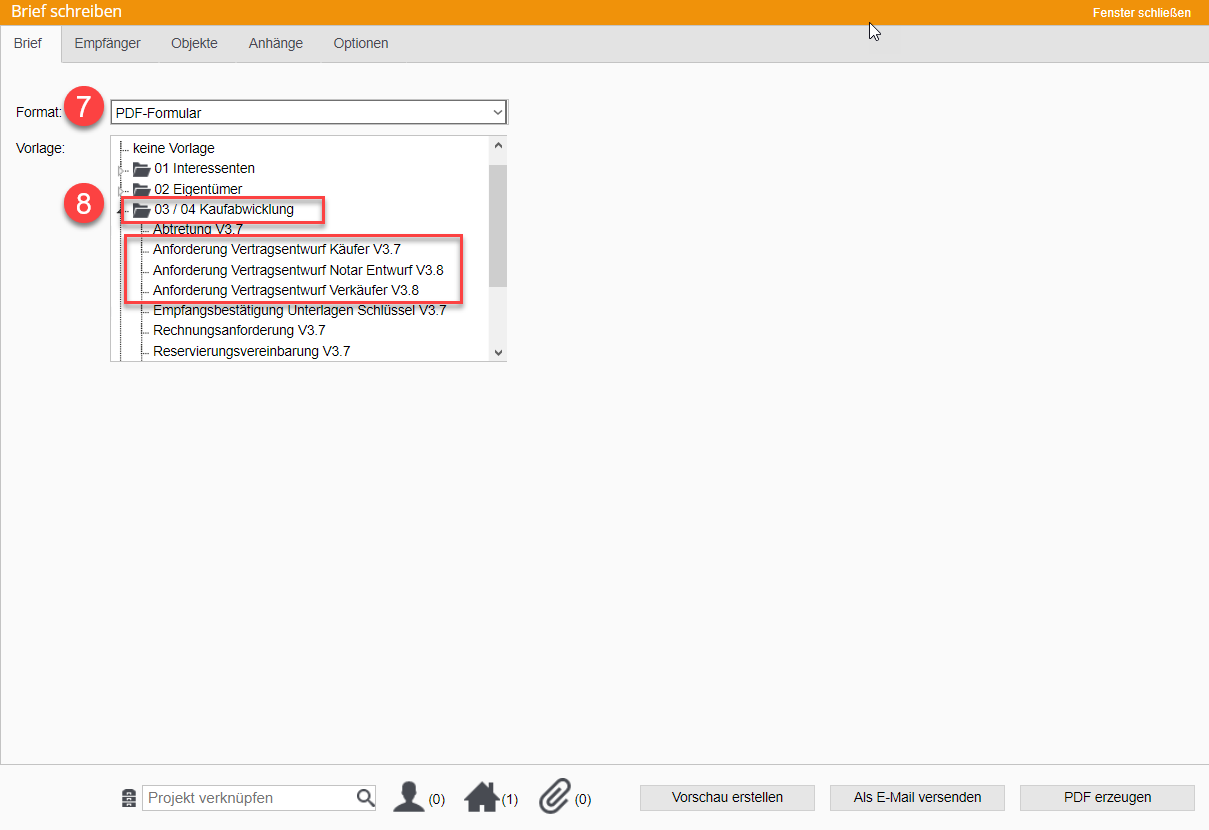Click the template list scroll-down arrow
The height and width of the screenshot is (830, 1209).
498,352
